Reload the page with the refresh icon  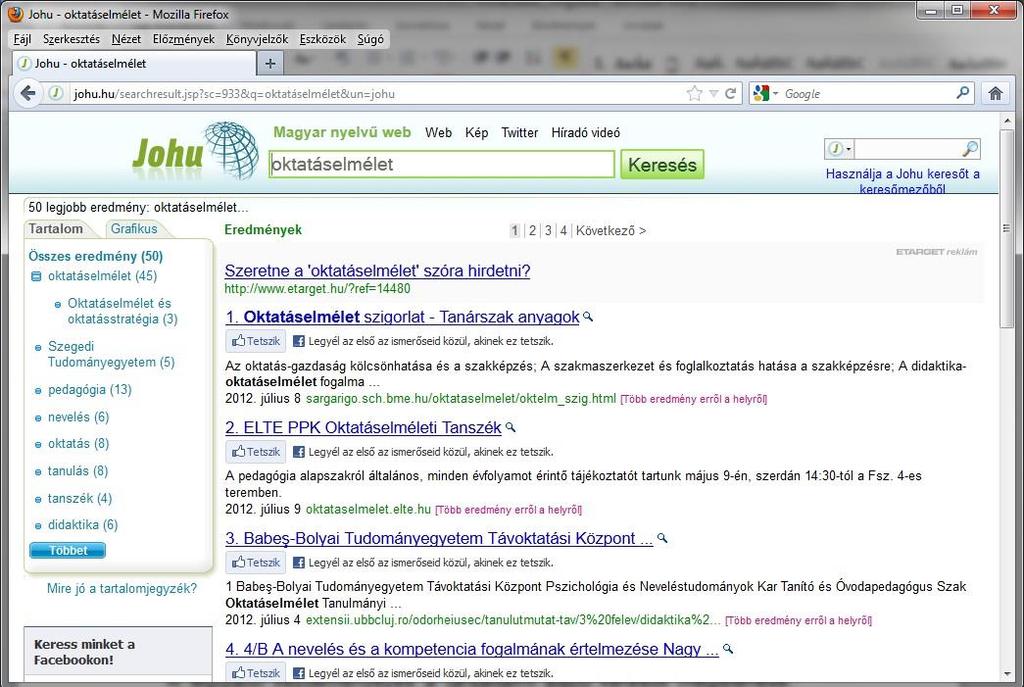pyautogui.click(x=730, y=93)
